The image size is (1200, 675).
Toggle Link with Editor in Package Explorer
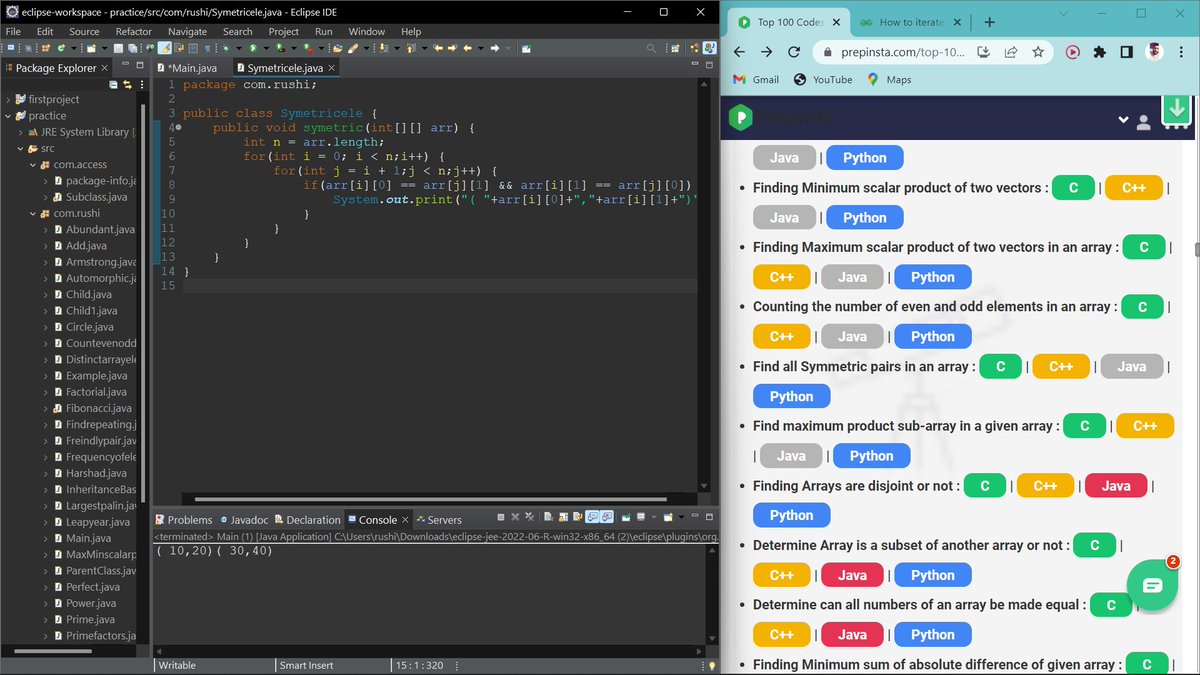127,84
